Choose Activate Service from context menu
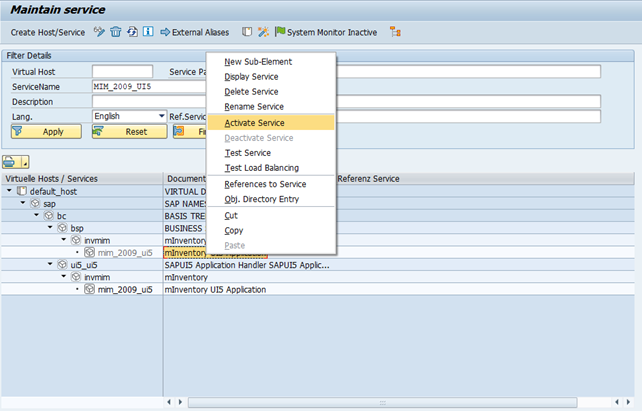Viewport: 642px width, 411px height. (x=256, y=122)
